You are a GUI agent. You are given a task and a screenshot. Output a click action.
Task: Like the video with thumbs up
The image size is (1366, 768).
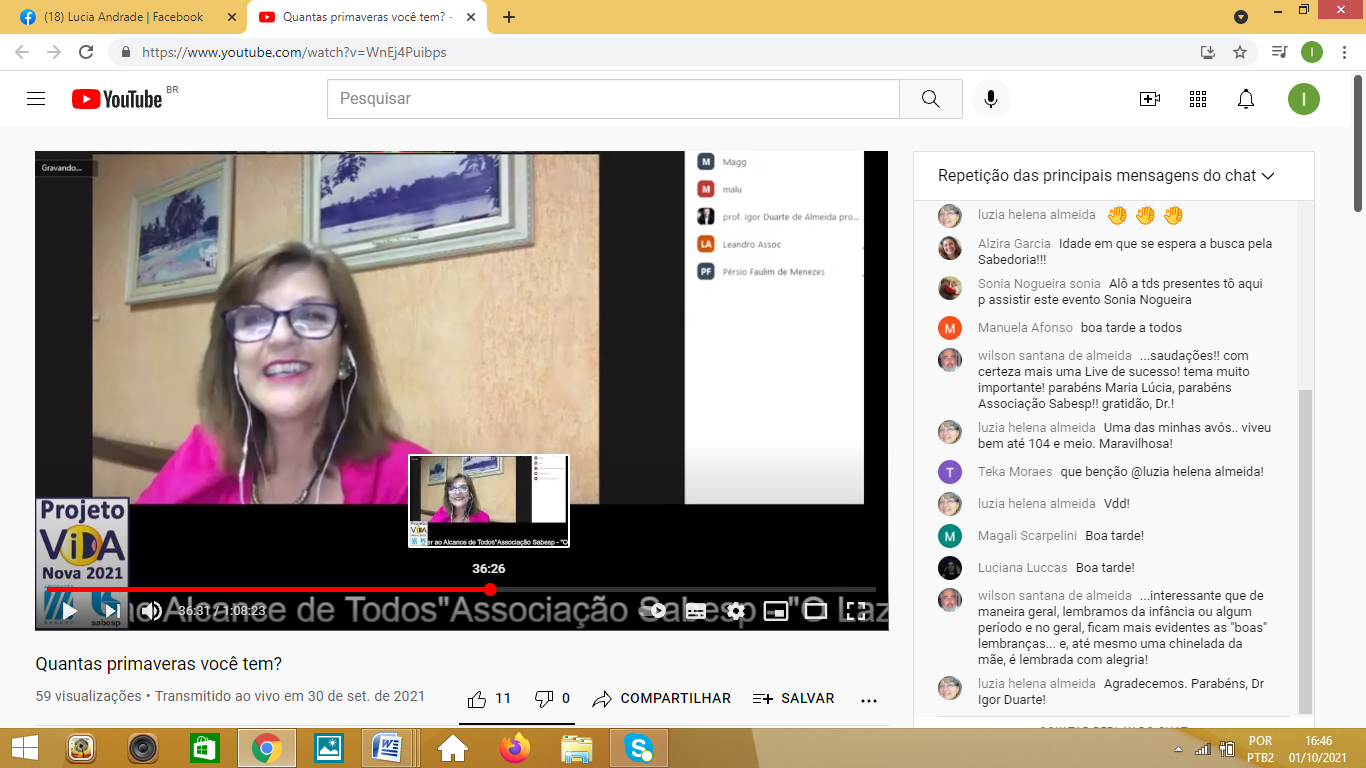(x=489, y=698)
